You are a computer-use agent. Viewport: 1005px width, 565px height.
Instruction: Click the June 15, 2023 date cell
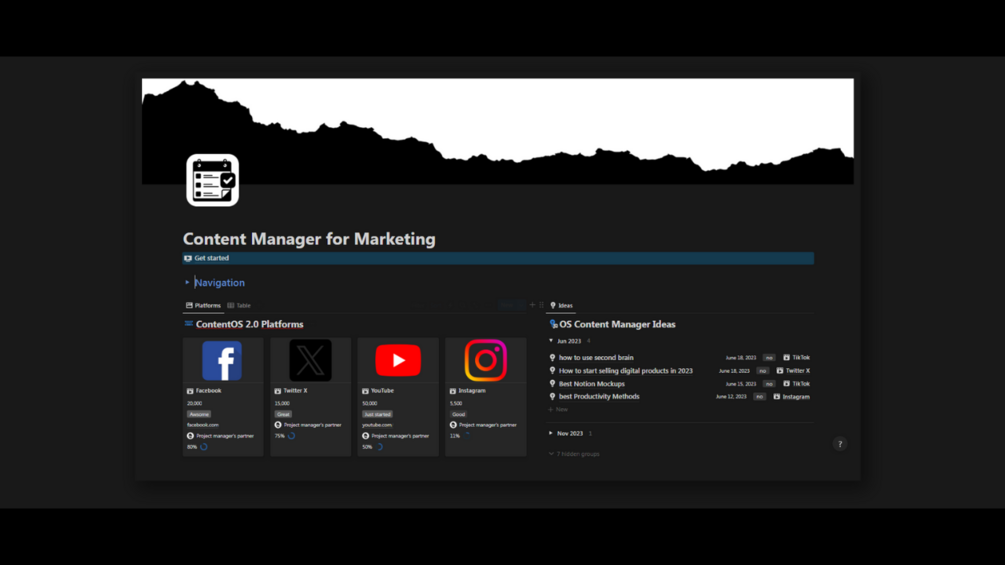(x=741, y=384)
